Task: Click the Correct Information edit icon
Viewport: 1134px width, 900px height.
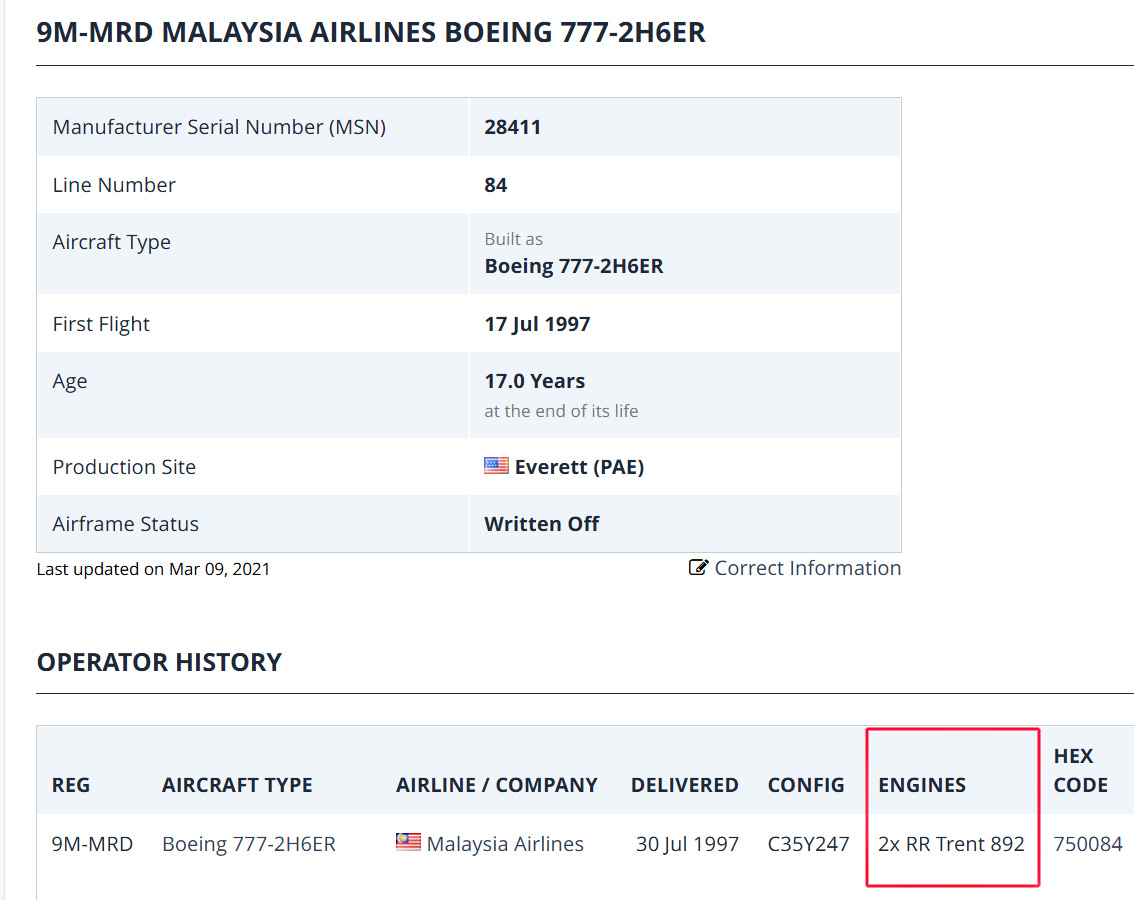Action: (698, 567)
